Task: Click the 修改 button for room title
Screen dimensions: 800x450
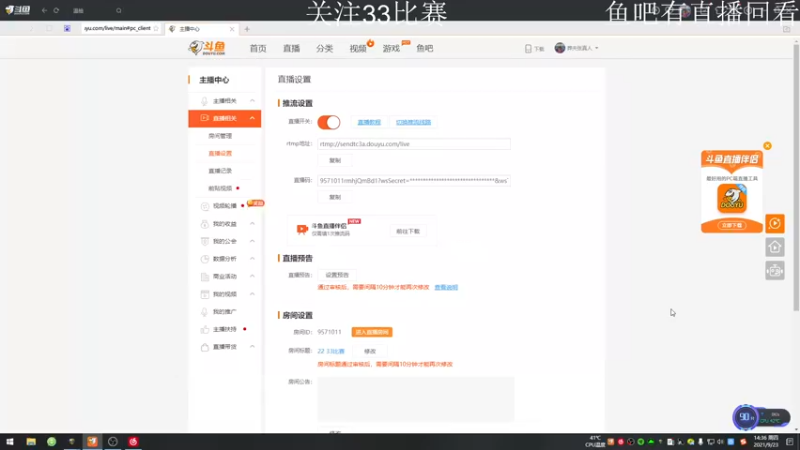Action: (370, 351)
